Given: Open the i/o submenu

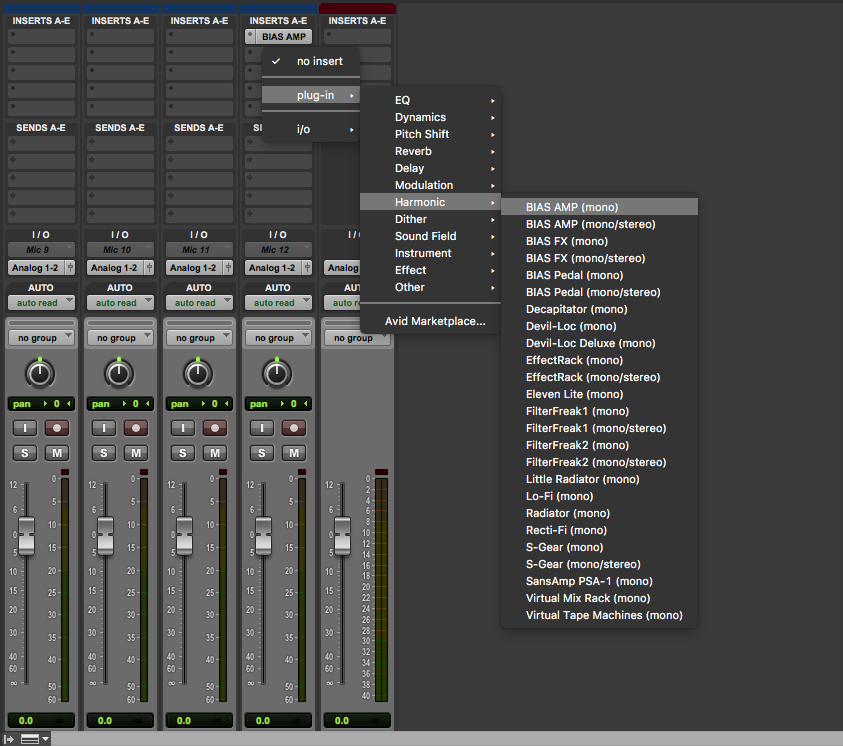Looking at the screenshot, I should [x=311, y=129].
